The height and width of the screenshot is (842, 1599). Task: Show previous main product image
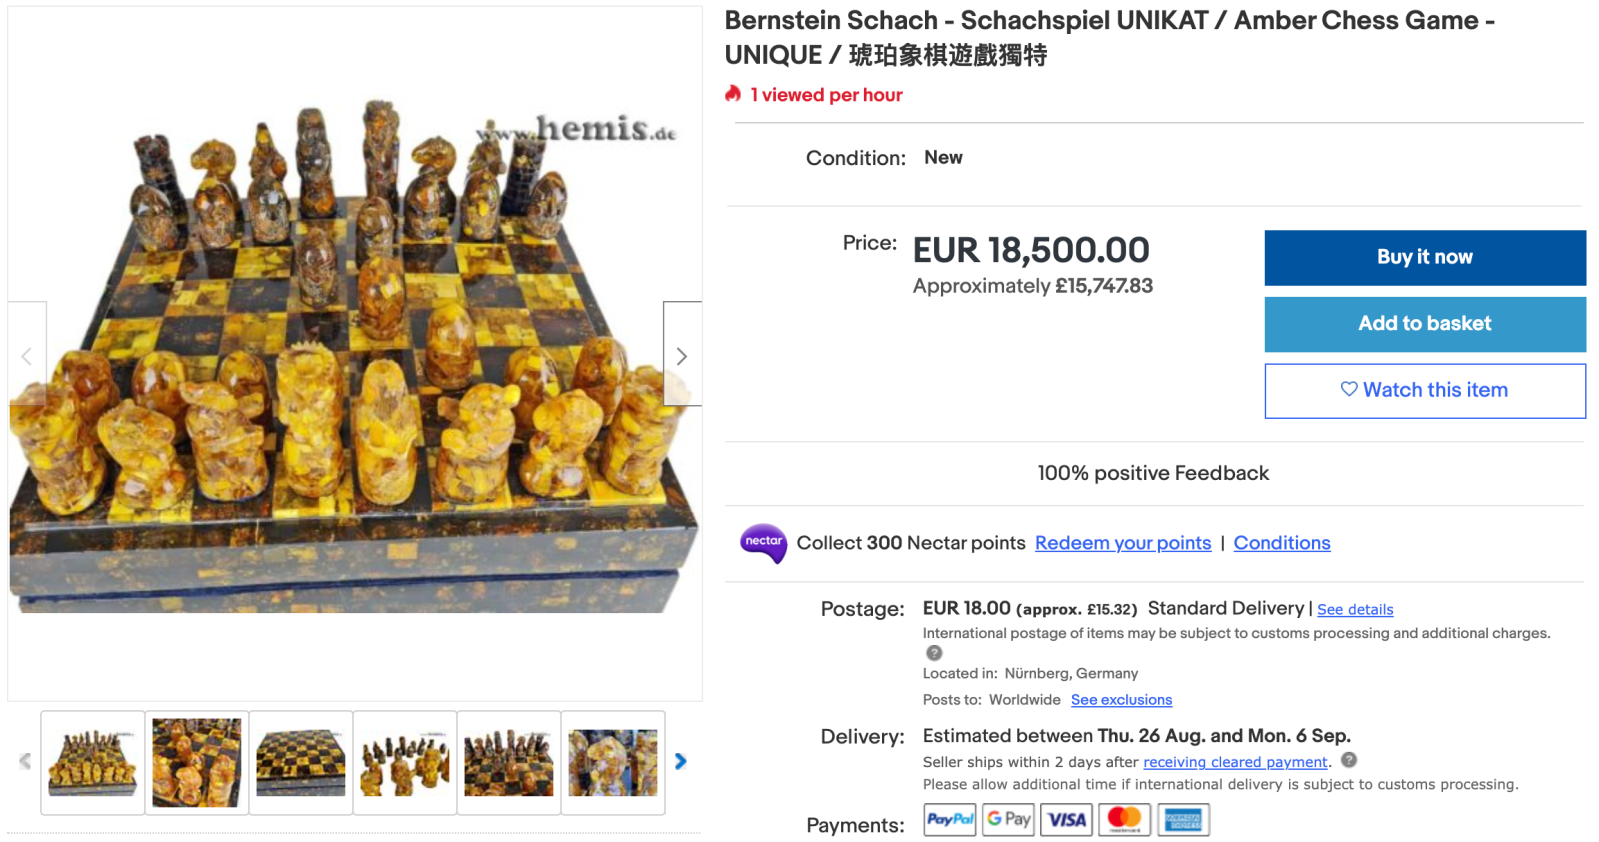(27, 354)
